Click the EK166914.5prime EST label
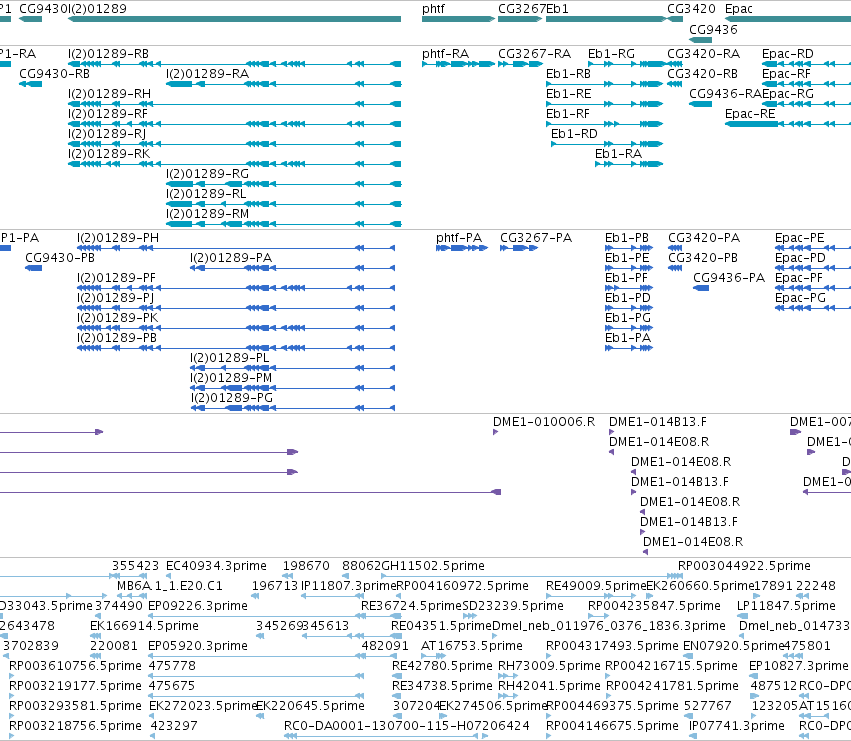851x741 pixels. coord(144,626)
